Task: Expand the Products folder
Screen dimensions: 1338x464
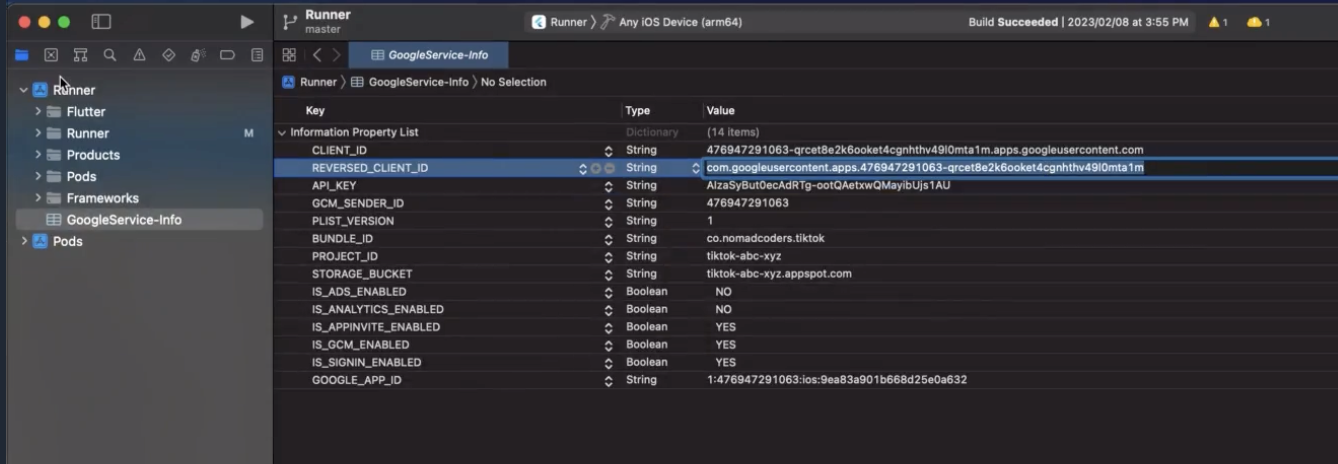Action: click(x=38, y=155)
